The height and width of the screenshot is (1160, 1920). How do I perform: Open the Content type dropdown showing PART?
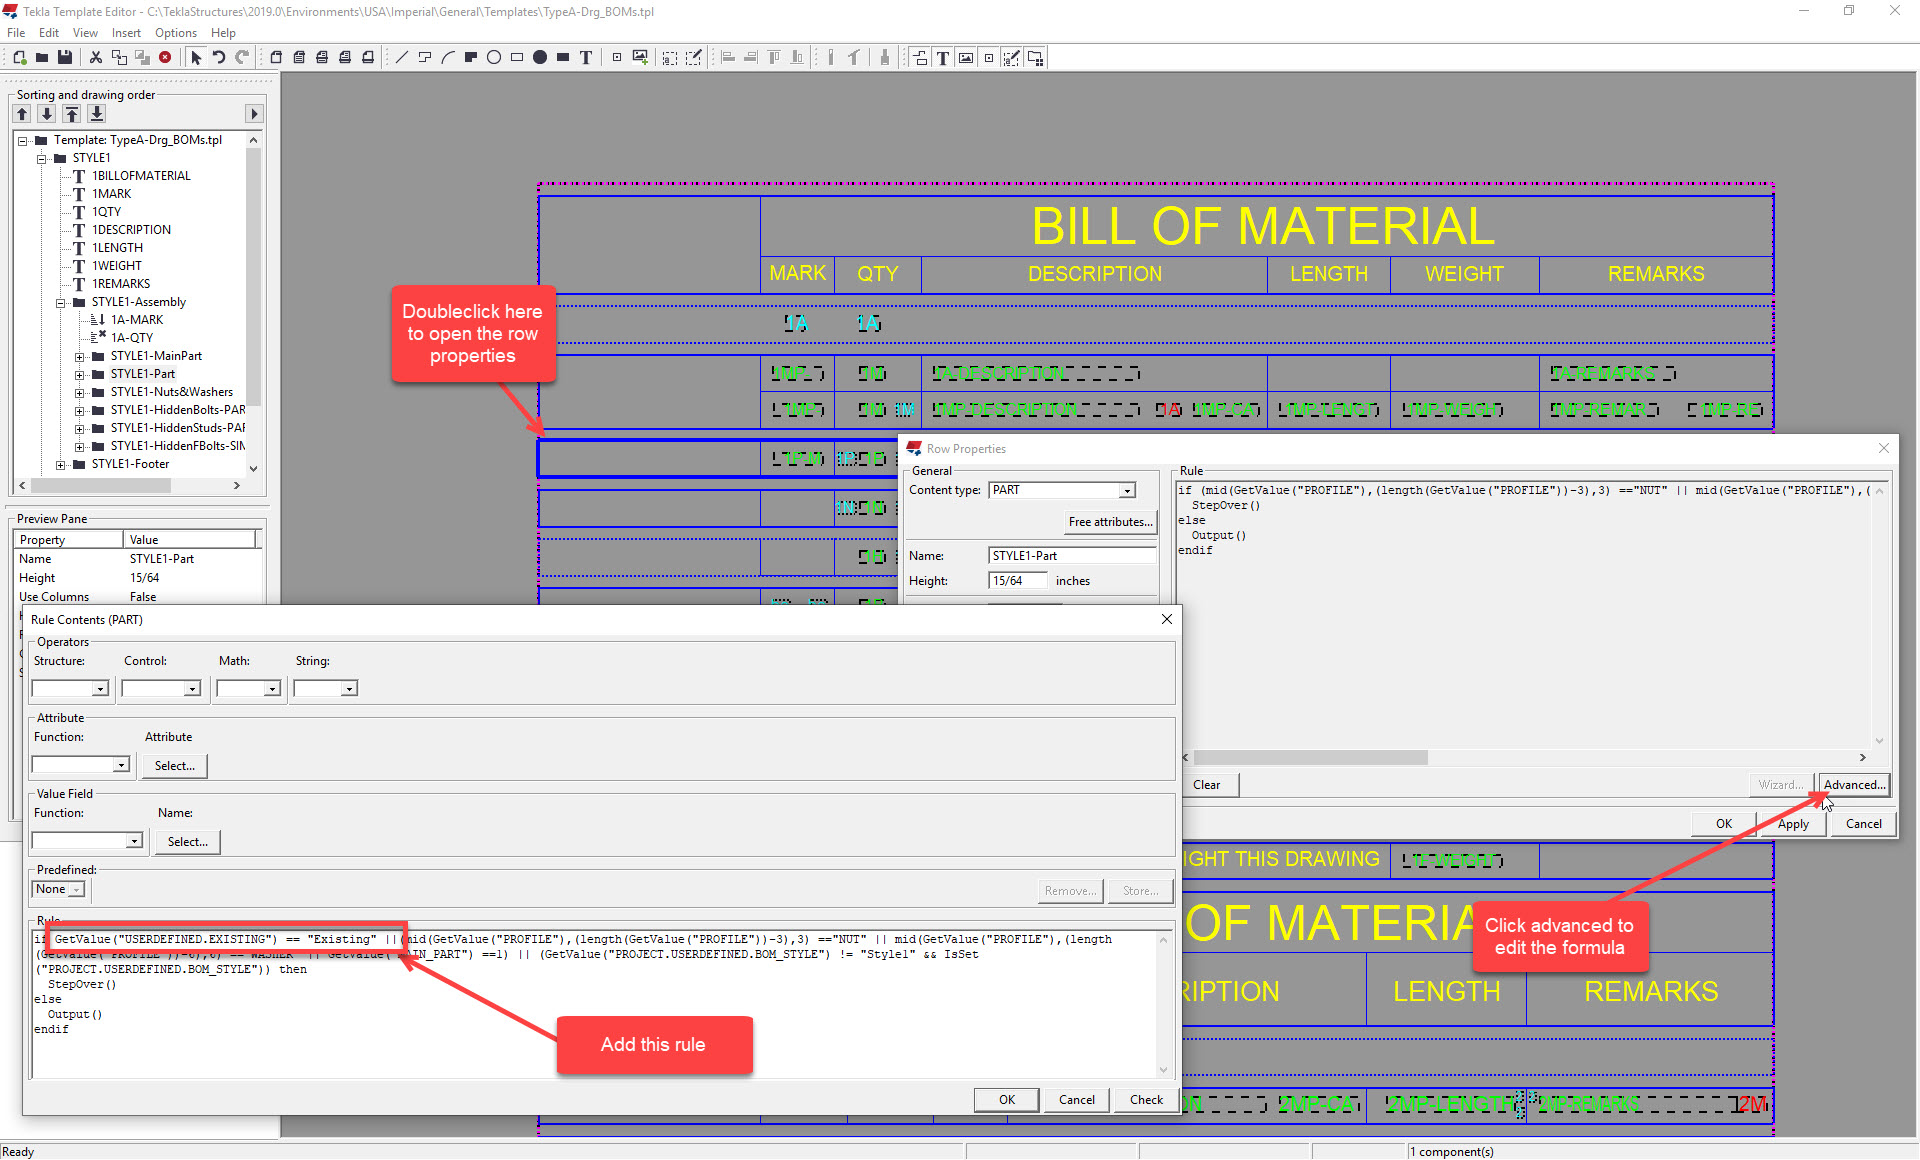pyautogui.click(x=1126, y=490)
